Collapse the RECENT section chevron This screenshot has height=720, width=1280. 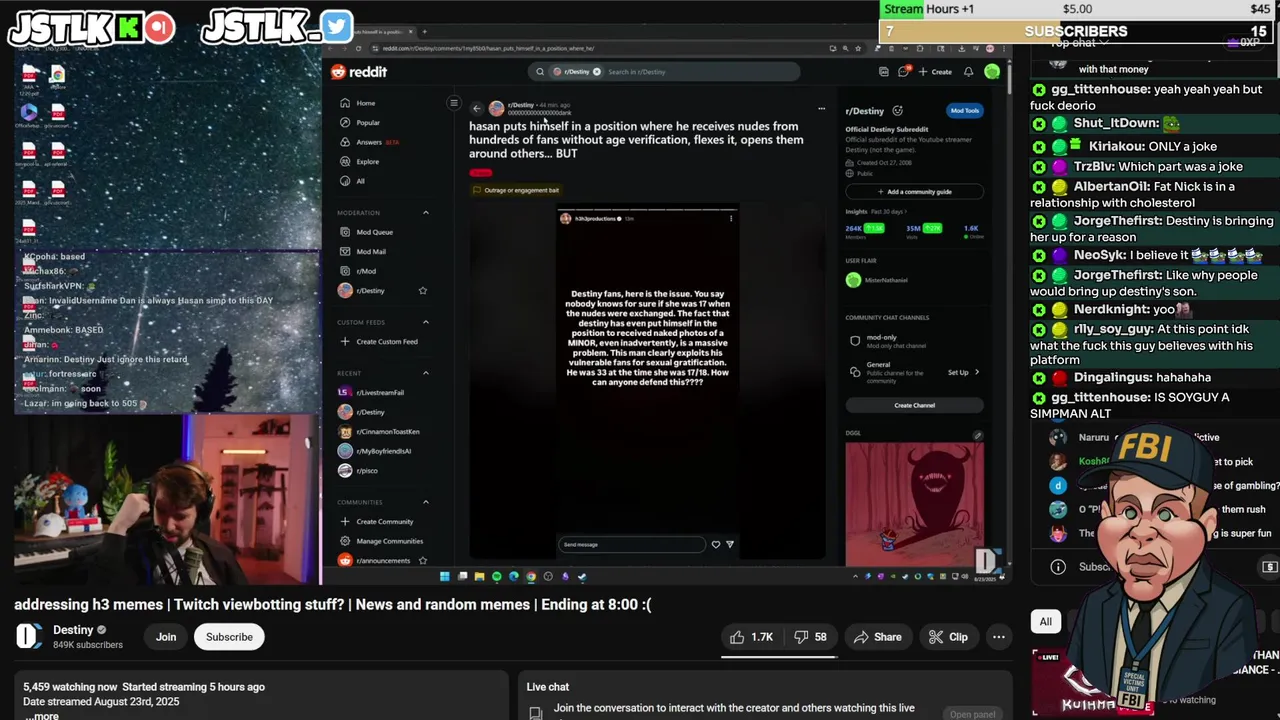click(425, 373)
